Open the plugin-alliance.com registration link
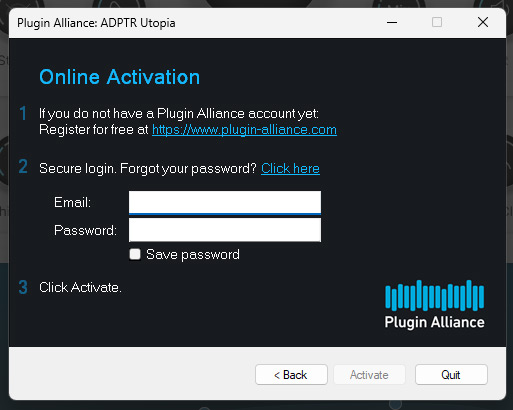 [x=244, y=130]
